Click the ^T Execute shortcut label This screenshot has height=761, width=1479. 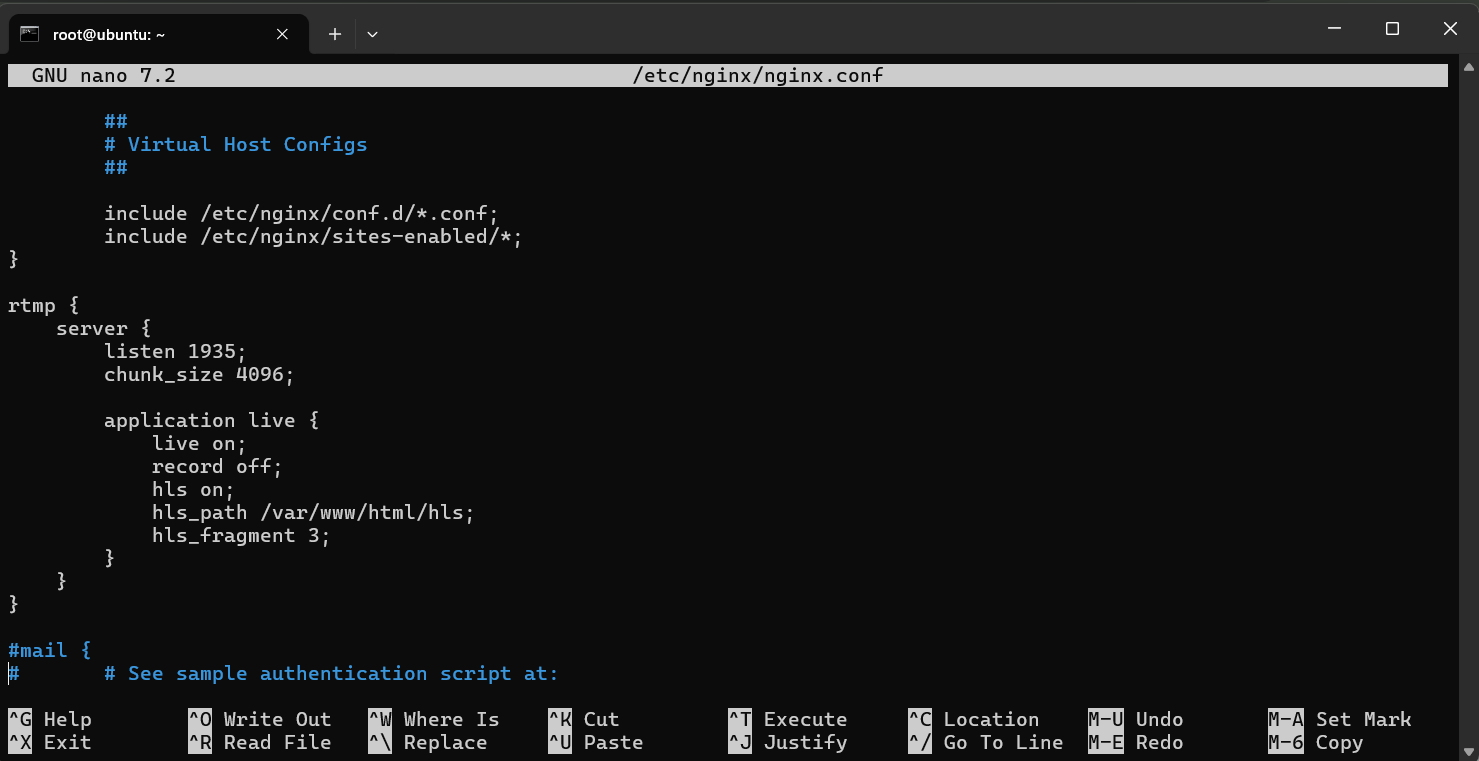coord(787,719)
